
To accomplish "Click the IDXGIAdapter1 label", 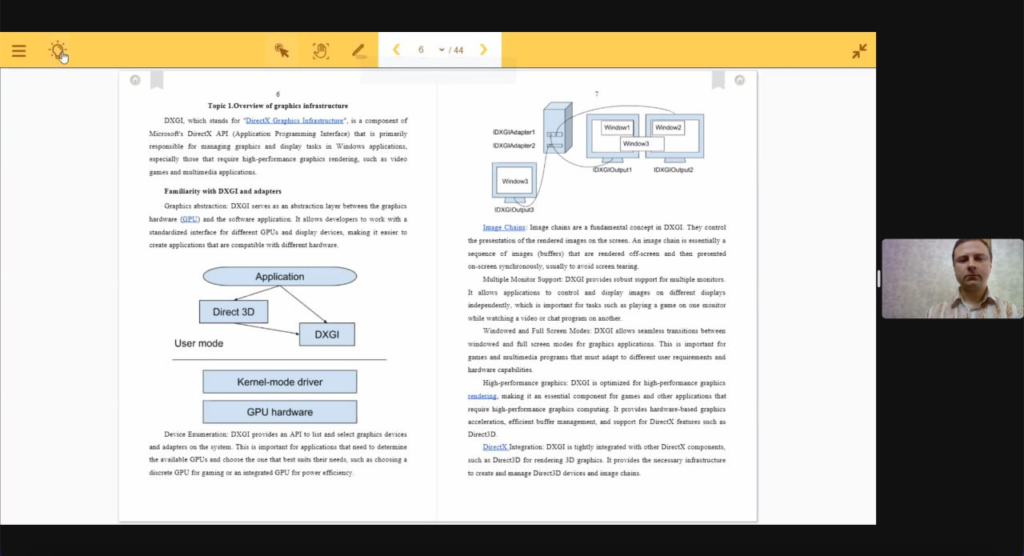I will tap(514, 132).
